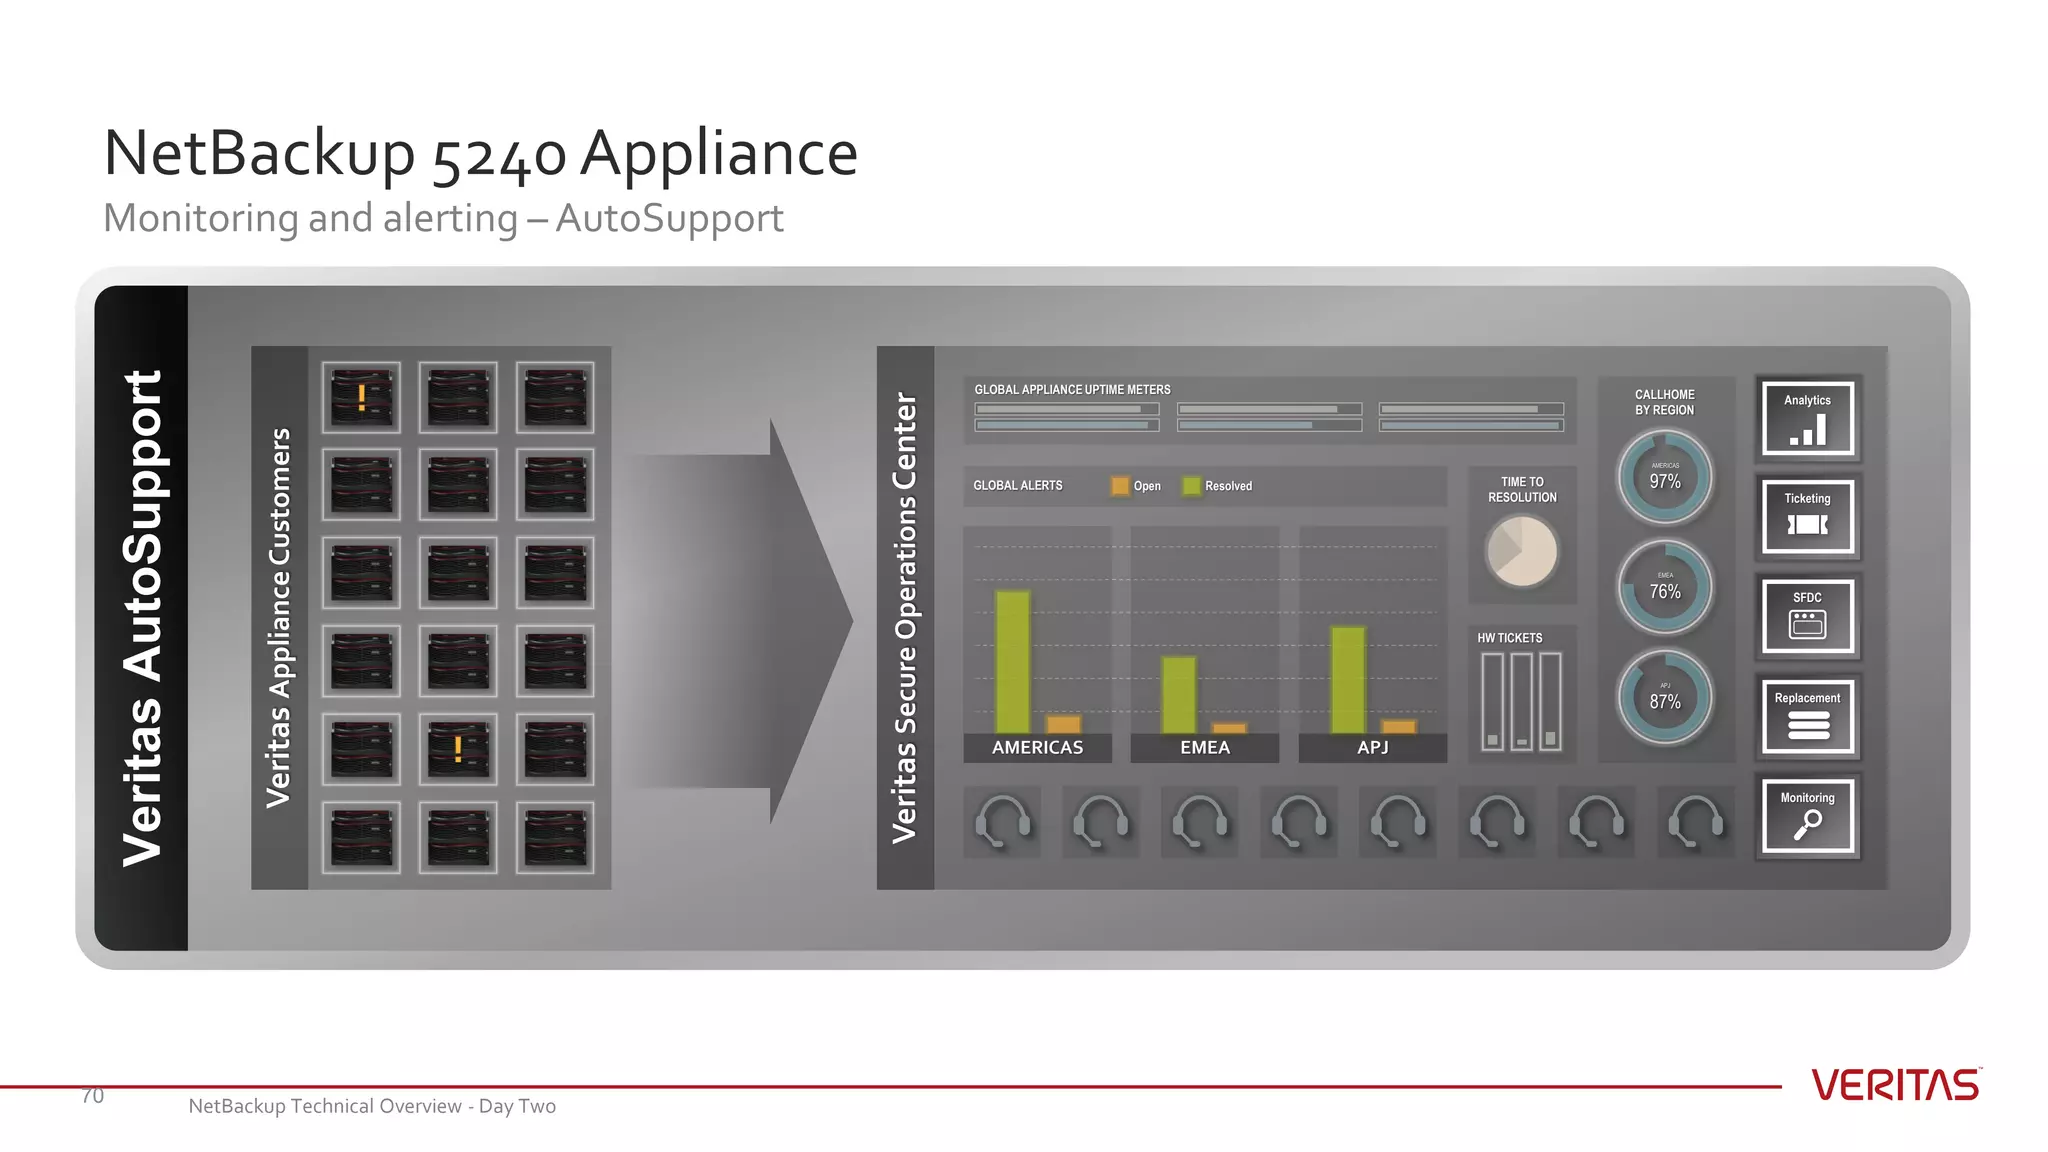Select the bottom-left appliance in customers grid
This screenshot has width=2048, height=1152.
tap(361, 837)
